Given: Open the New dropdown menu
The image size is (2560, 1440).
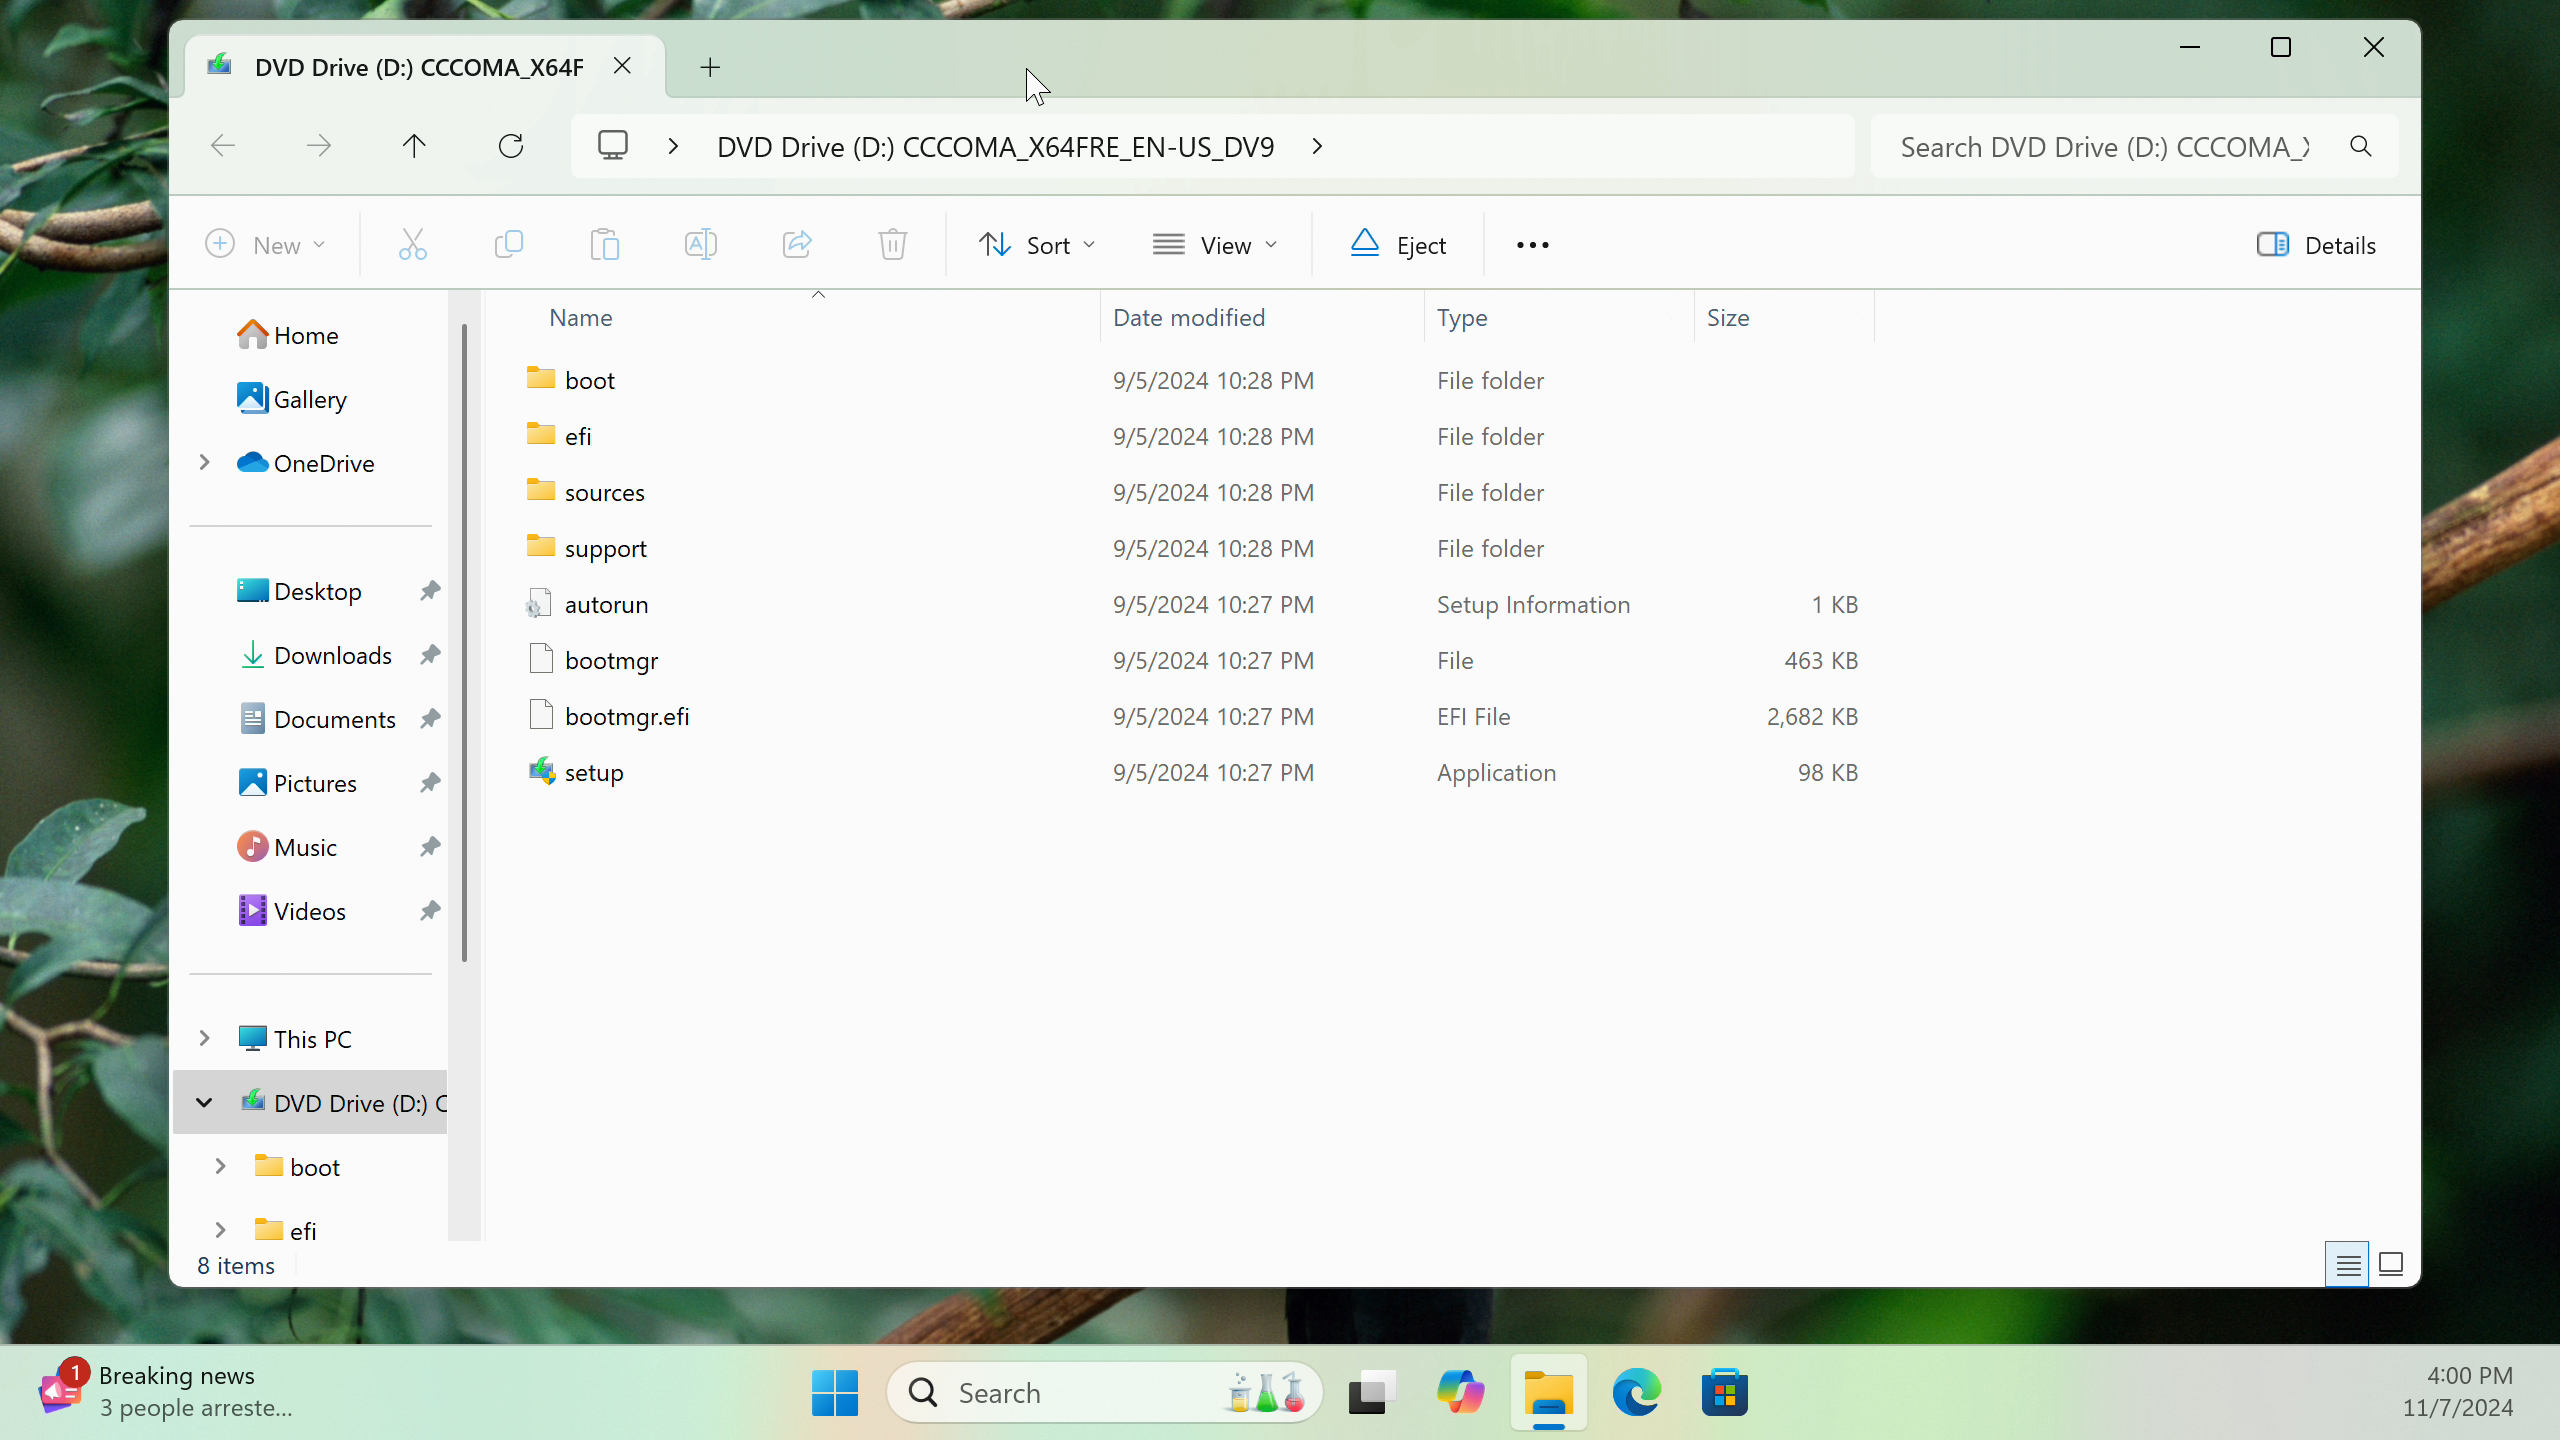Looking at the screenshot, I should (265, 245).
